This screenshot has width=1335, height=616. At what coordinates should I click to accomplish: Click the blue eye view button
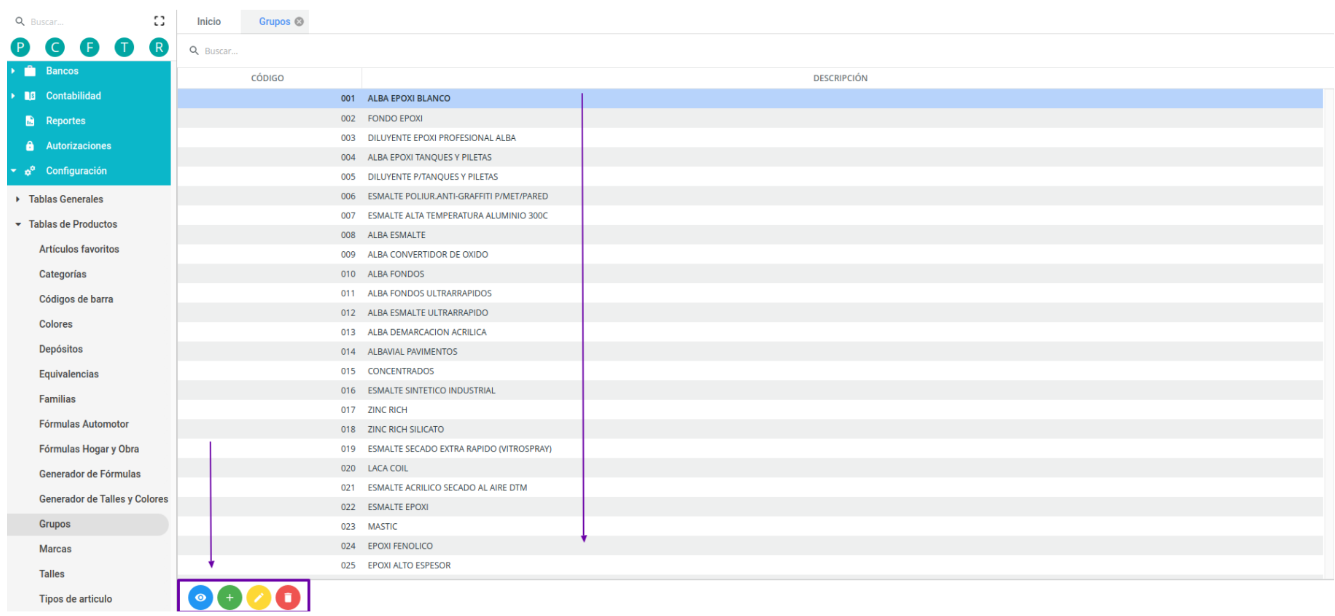[200, 597]
